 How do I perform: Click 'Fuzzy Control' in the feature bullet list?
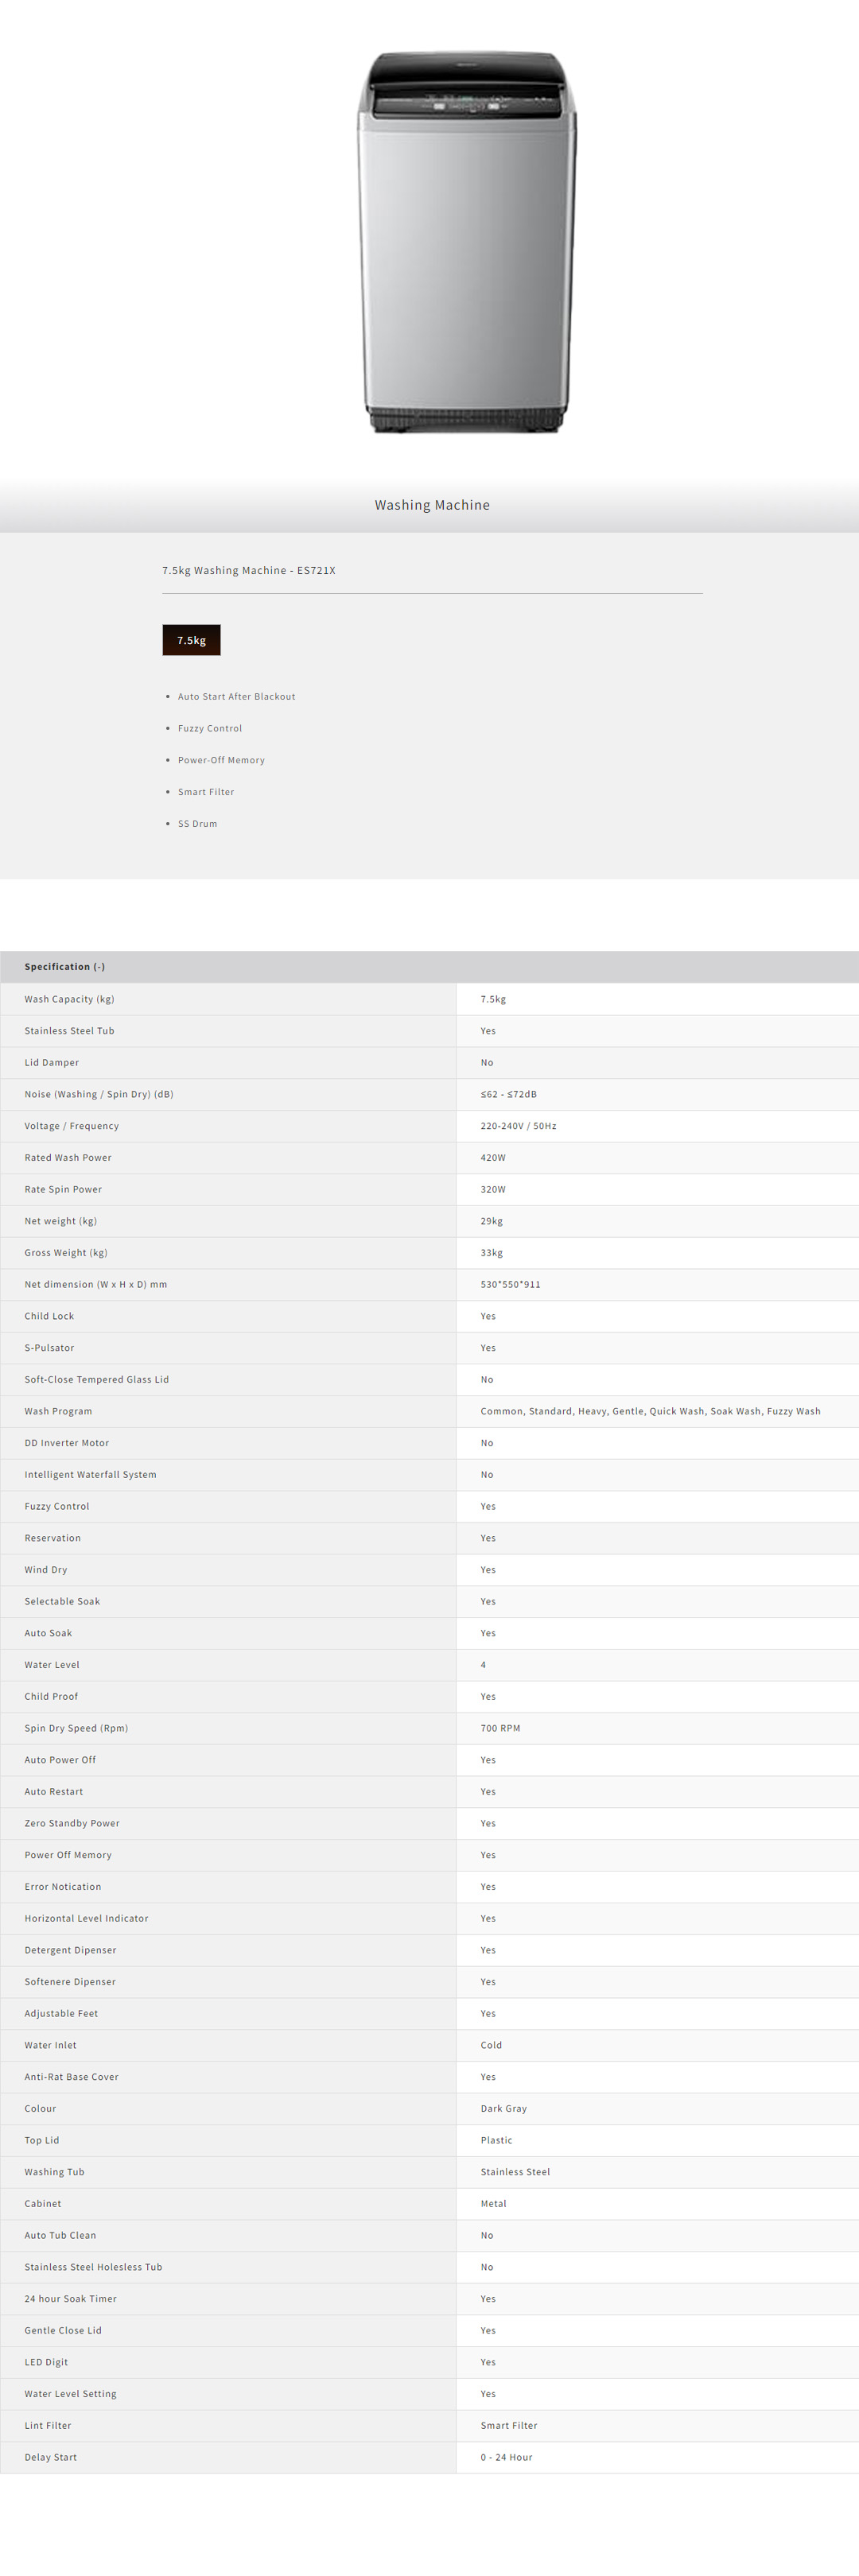[210, 728]
